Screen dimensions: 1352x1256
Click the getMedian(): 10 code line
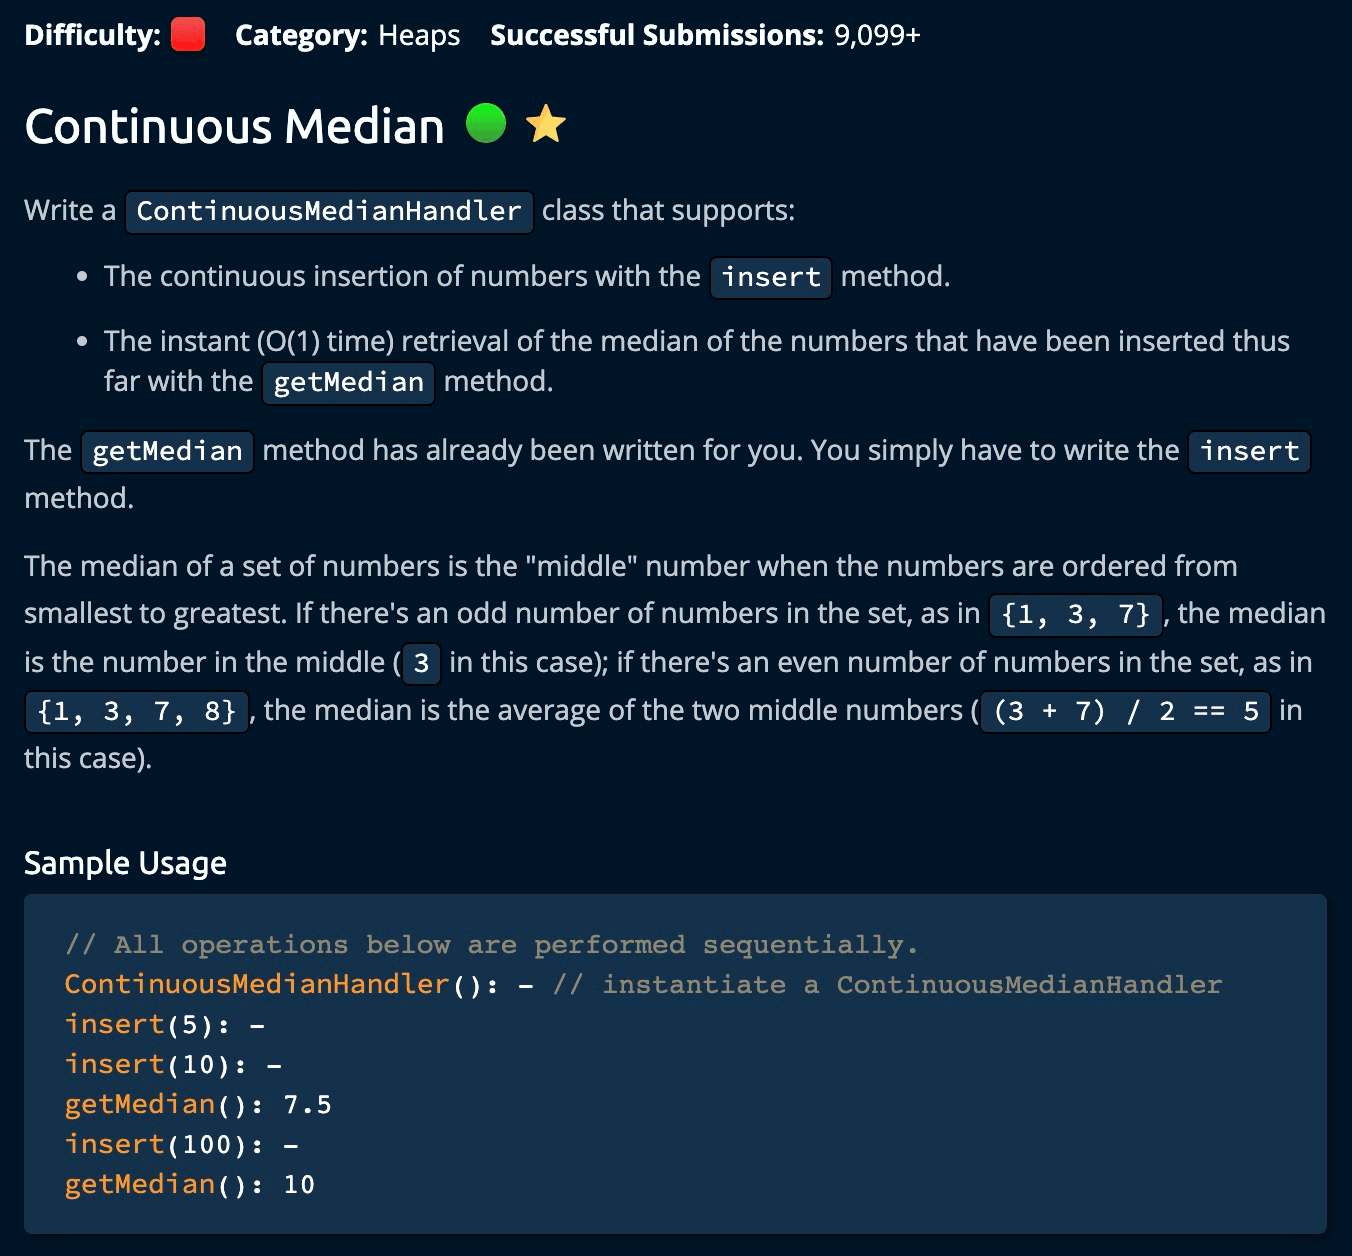(x=189, y=1185)
